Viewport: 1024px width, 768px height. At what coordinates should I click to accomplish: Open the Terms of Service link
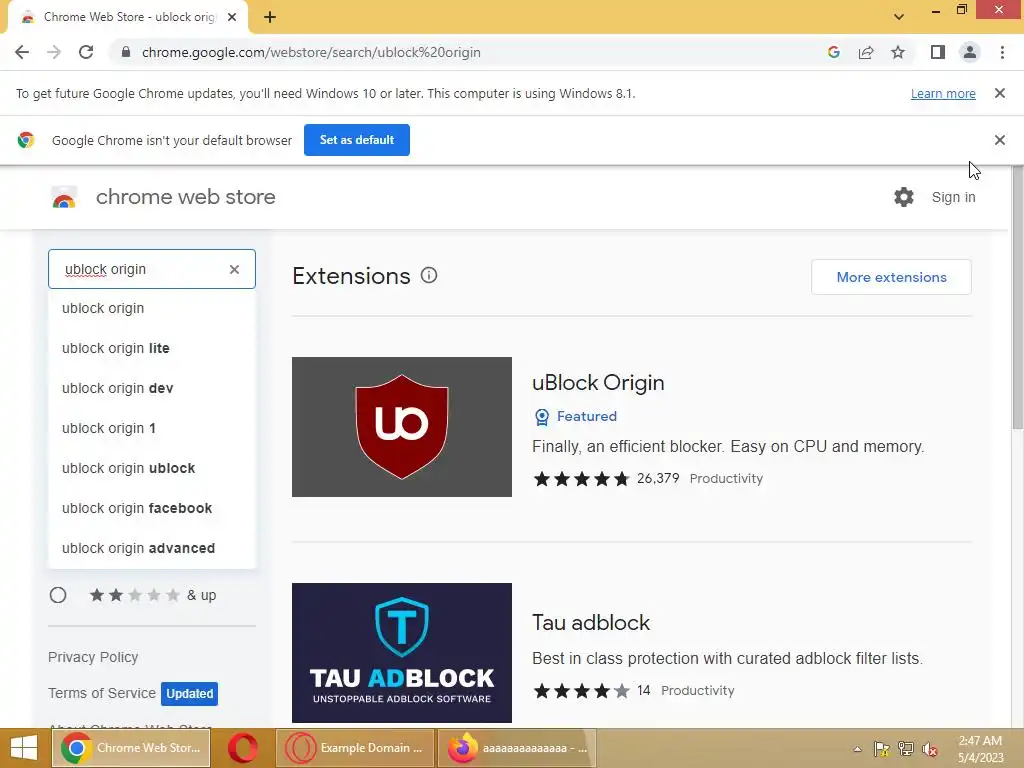[102, 693]
